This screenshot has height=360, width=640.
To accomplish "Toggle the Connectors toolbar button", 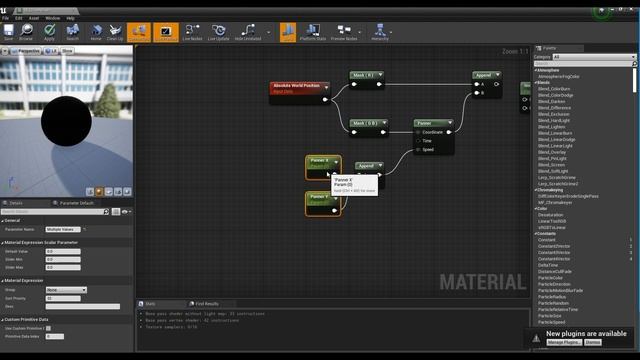I will [139, 32].
